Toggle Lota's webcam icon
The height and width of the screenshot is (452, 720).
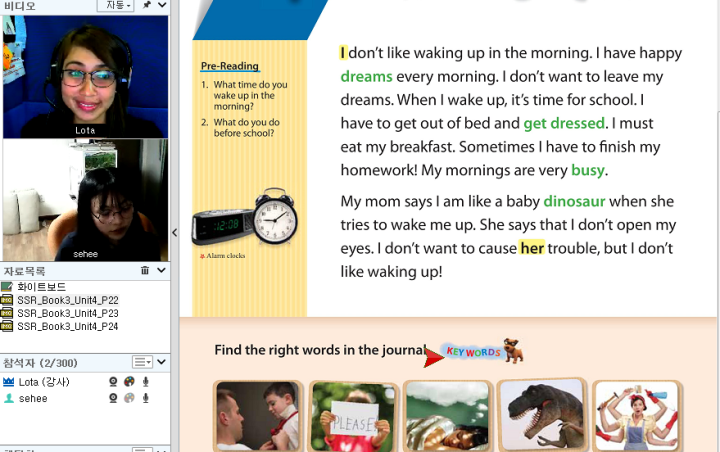click(x=113, y=381)
